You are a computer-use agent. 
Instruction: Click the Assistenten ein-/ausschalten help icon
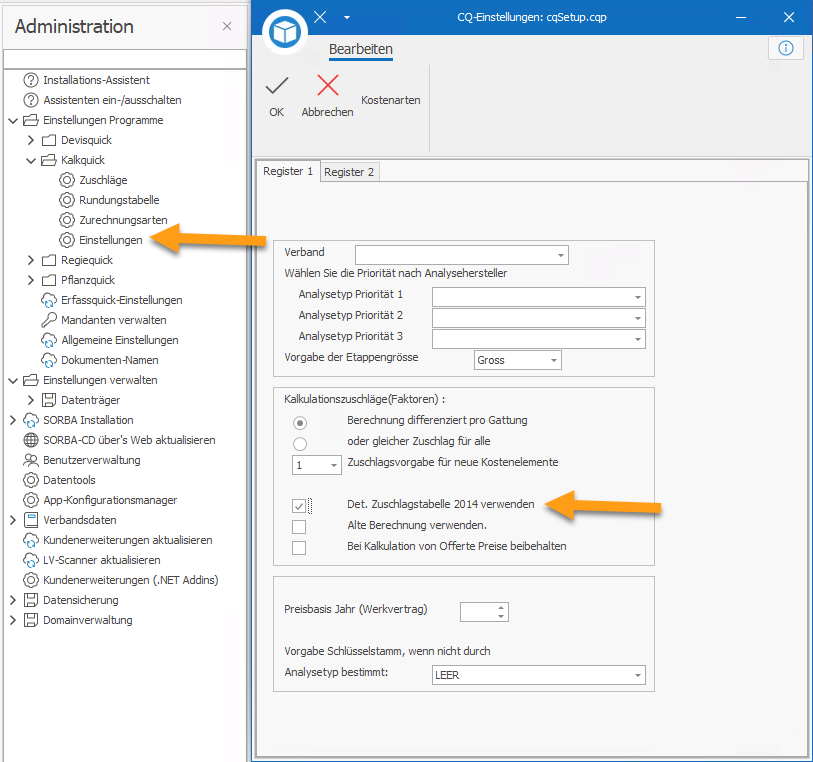pos(31,100)
